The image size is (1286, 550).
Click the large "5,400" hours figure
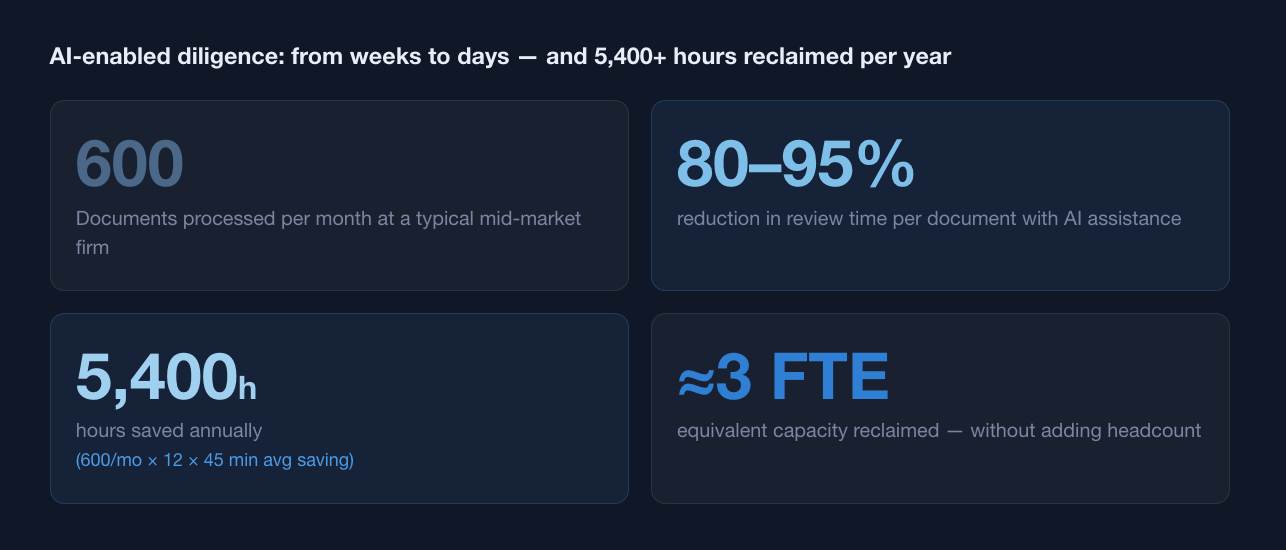tap(155, 376)
